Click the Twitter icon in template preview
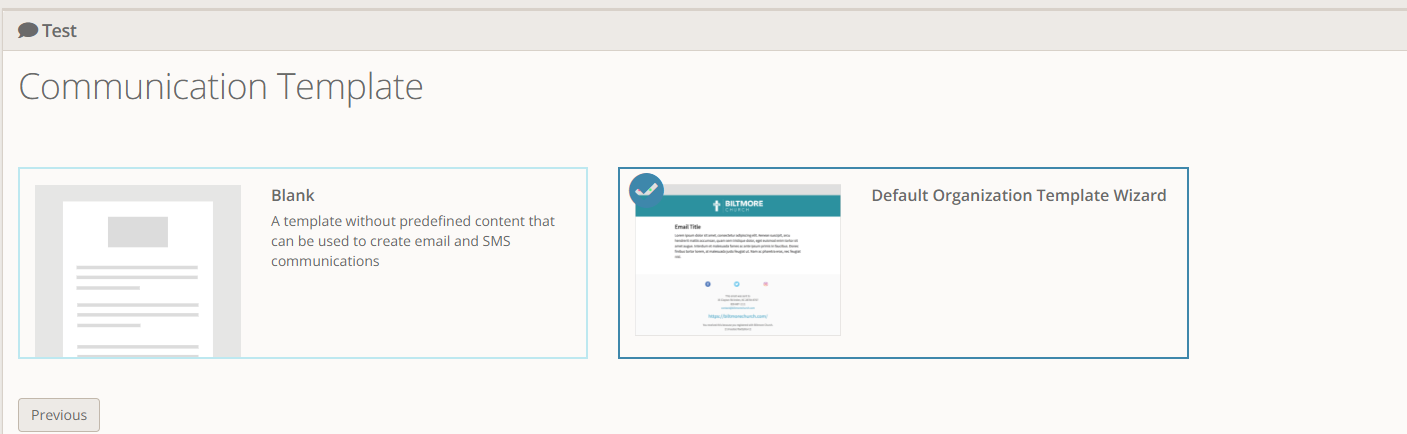This screenshot has width=1407, height=434. (737, 284)
